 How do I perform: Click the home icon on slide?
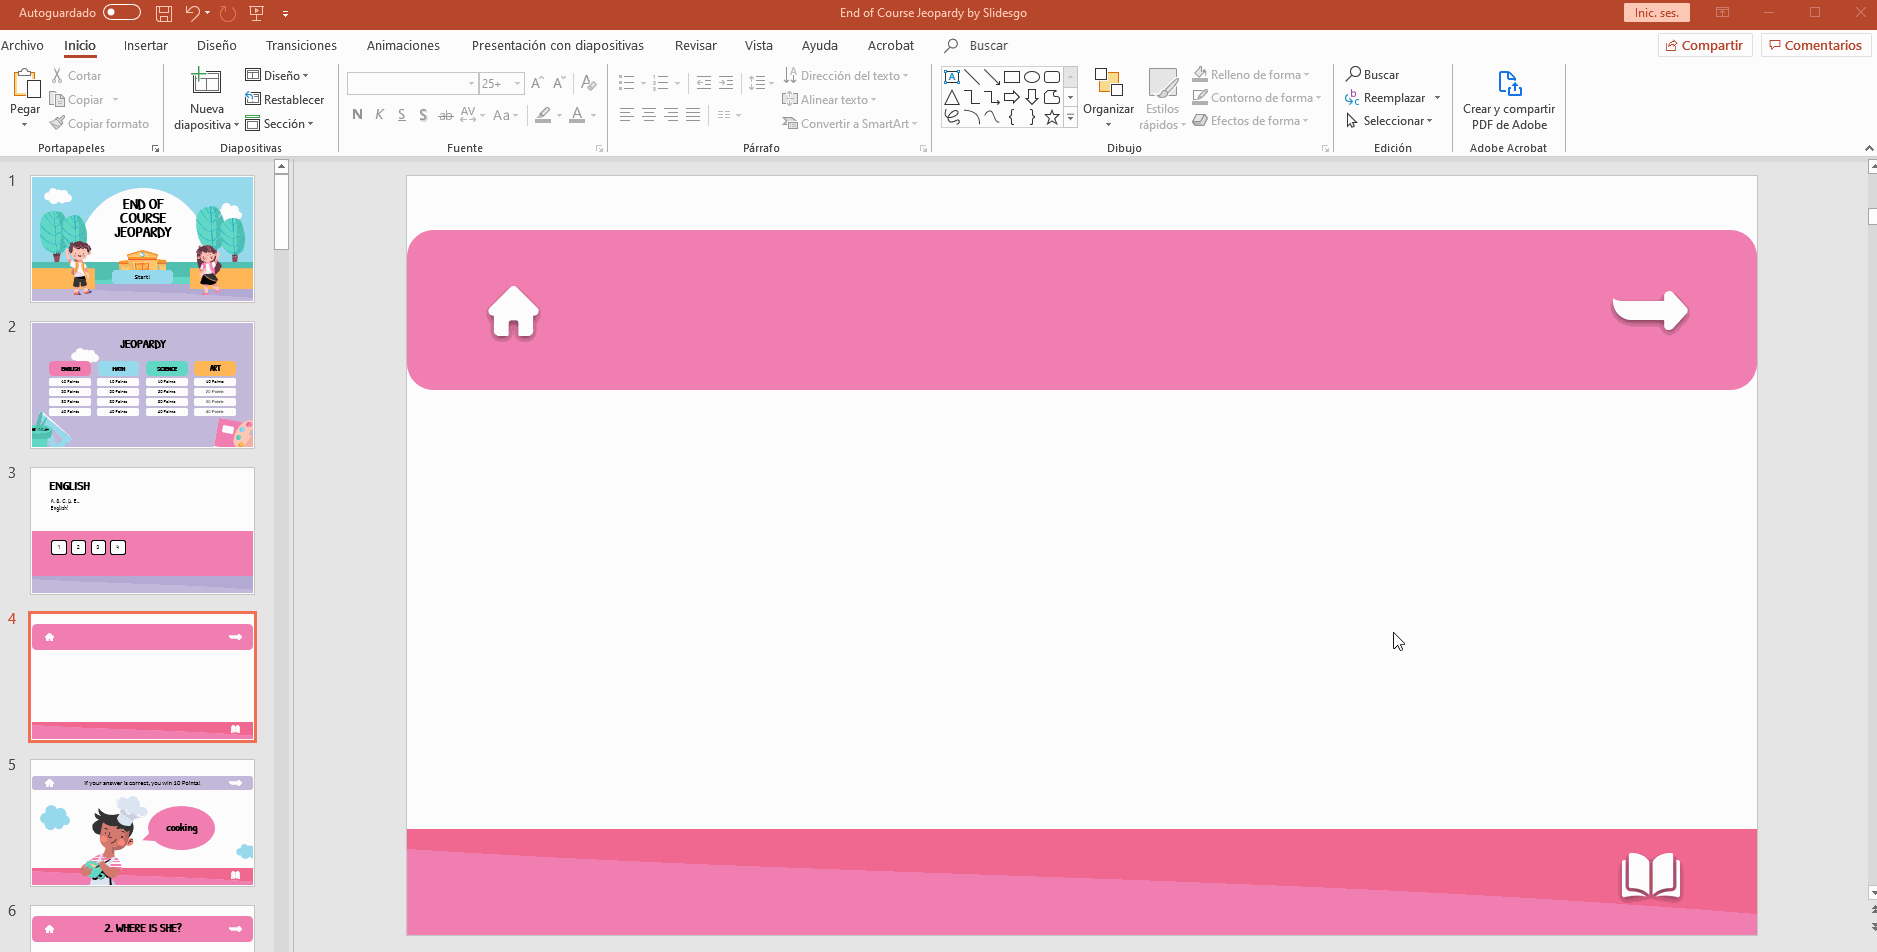(x=513, y=311)
